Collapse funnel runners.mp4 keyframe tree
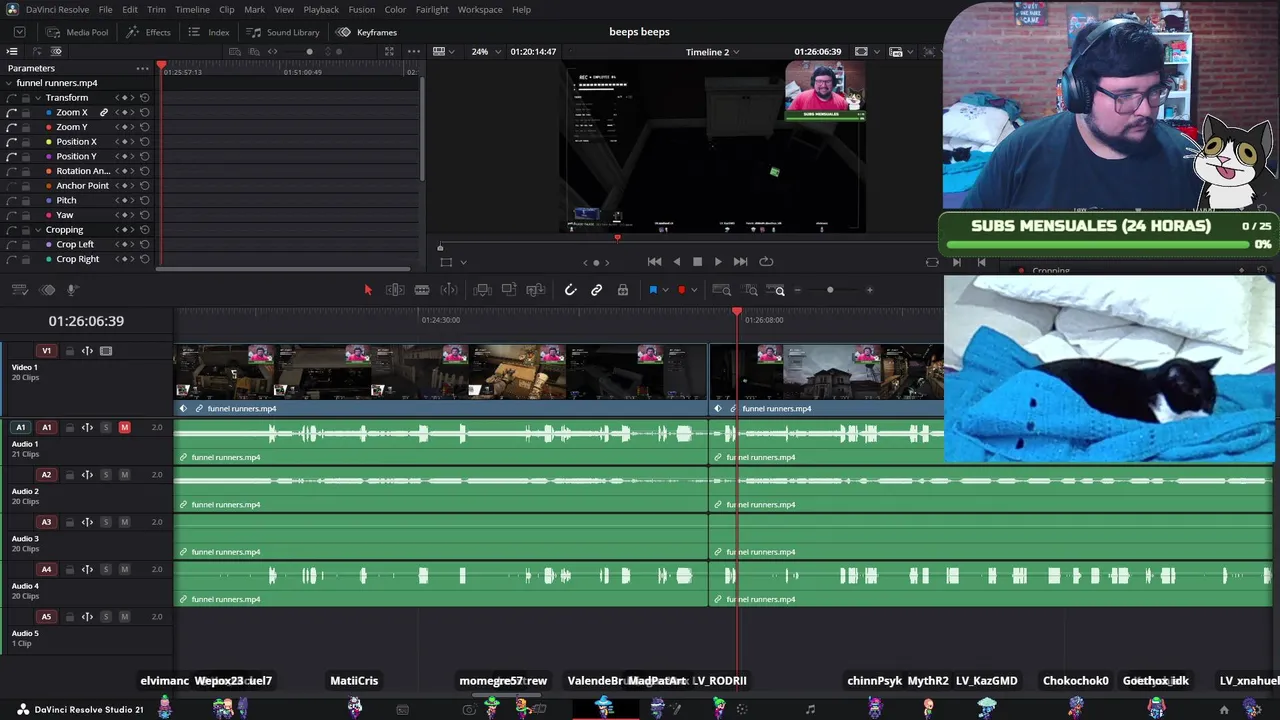Viewport: 1280px width, 720px height. [9, 83]
